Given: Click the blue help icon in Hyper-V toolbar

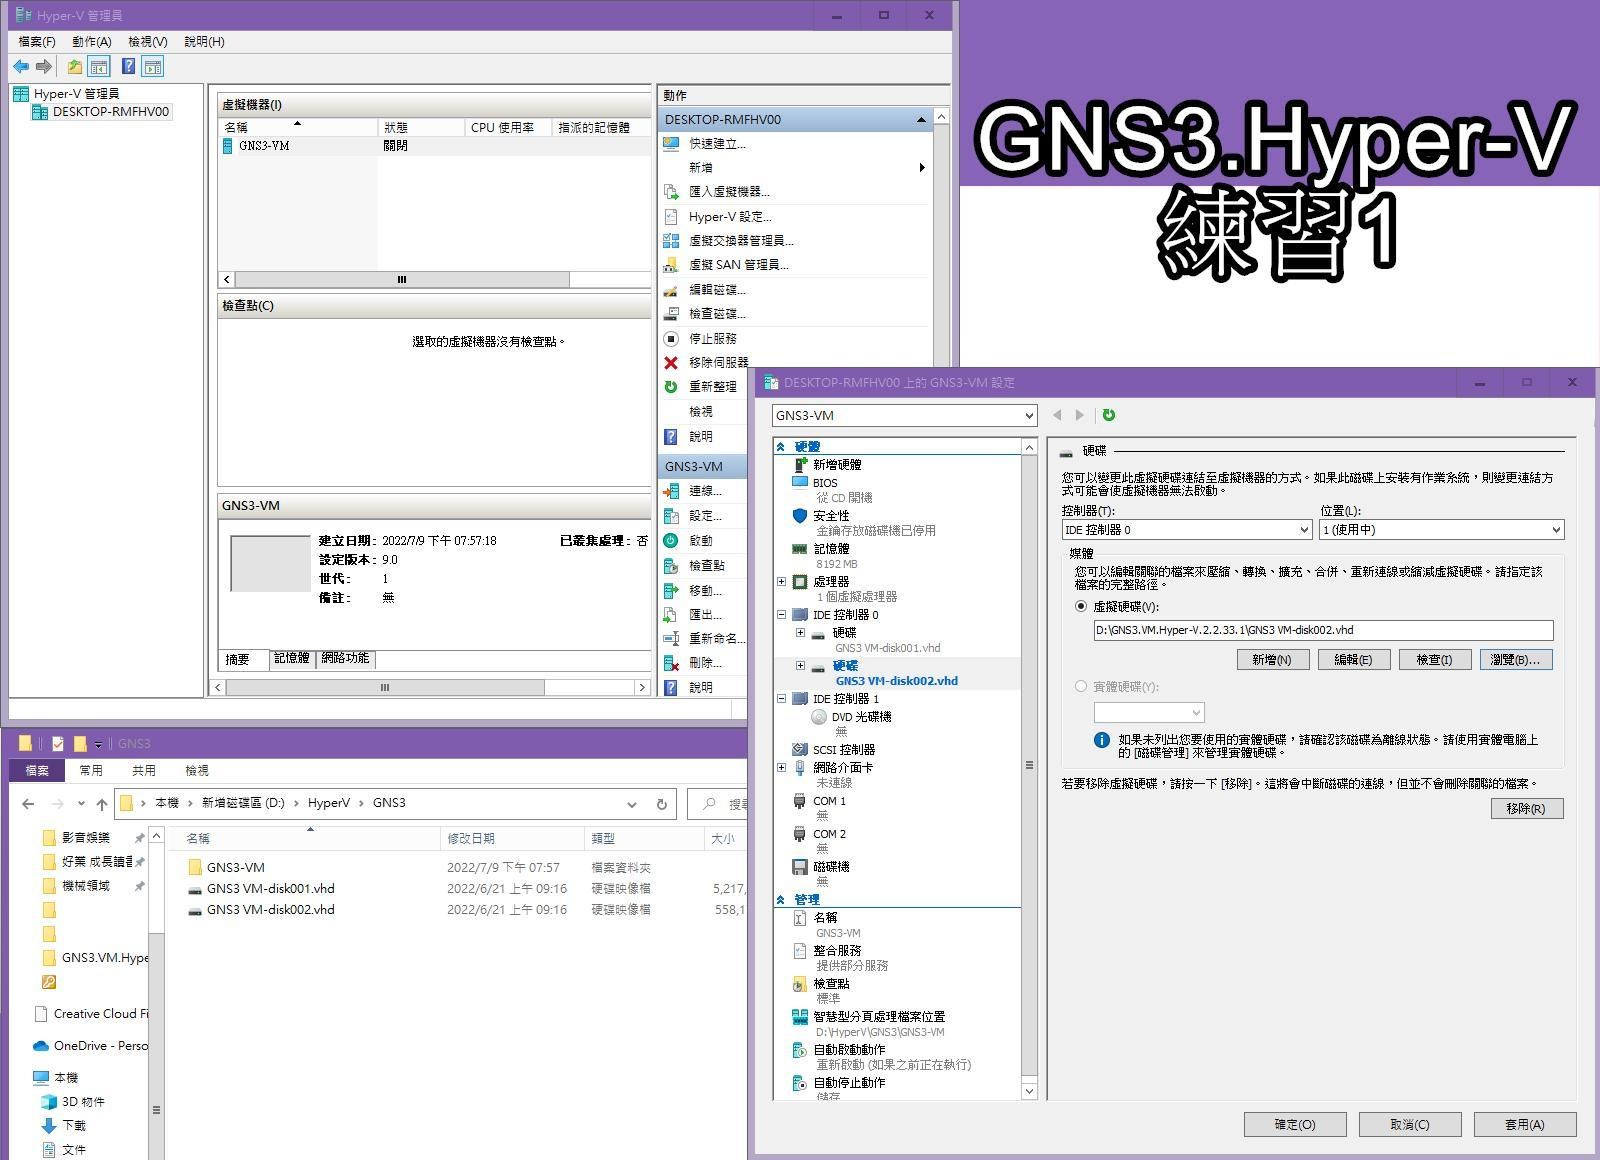Looking at the screenshot, I should (x=128, y=67).
